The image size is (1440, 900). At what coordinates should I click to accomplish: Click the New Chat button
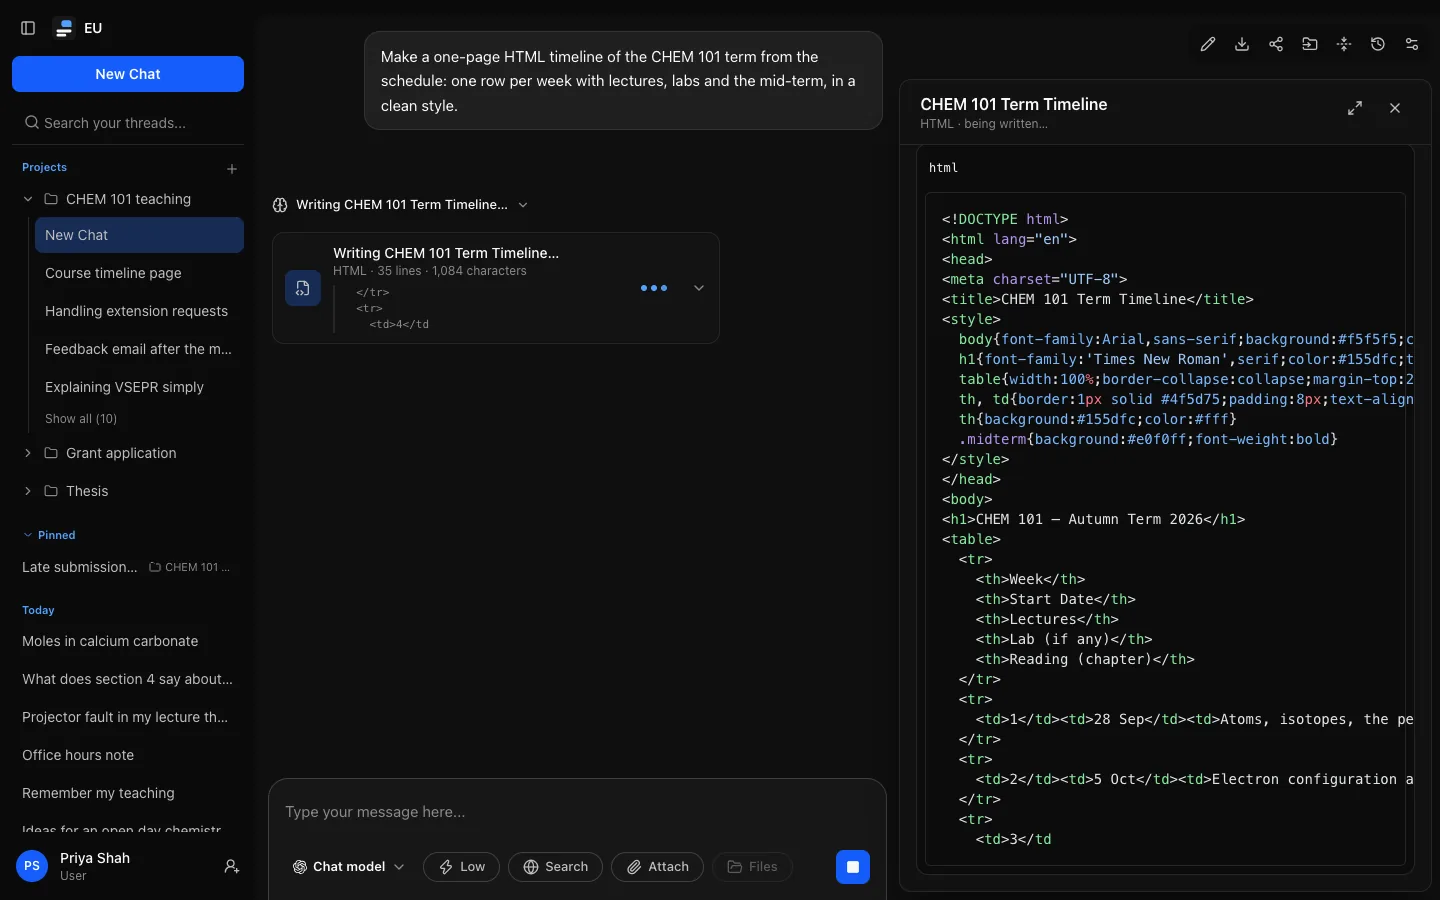(x=128, y=74)
